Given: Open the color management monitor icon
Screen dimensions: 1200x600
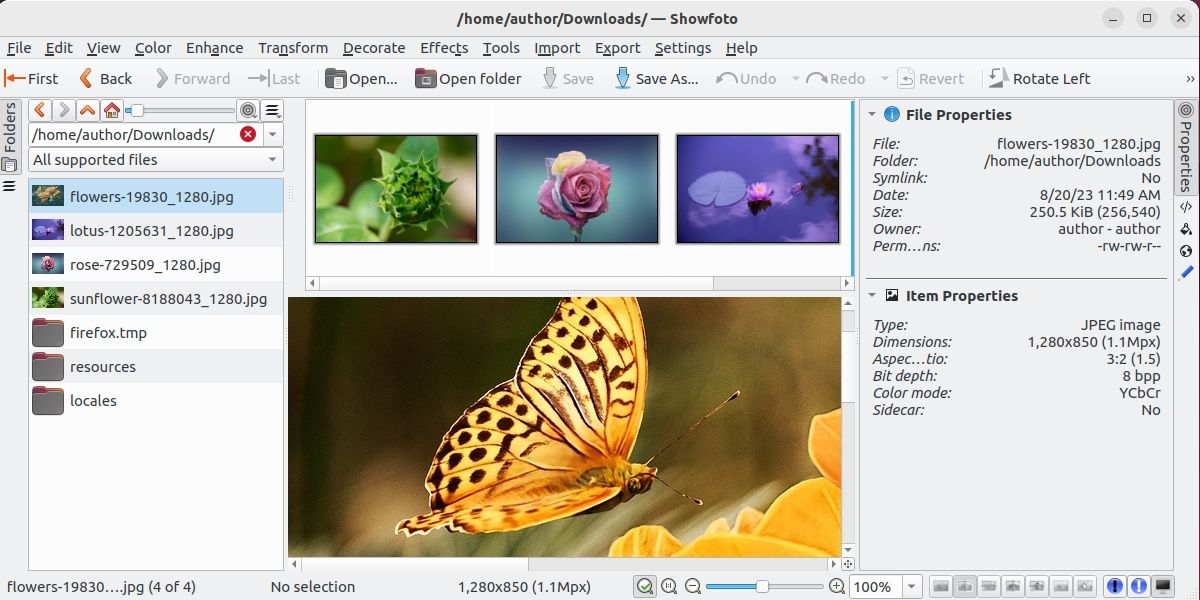Looking at the screenshot, I should click(1163, 586).
